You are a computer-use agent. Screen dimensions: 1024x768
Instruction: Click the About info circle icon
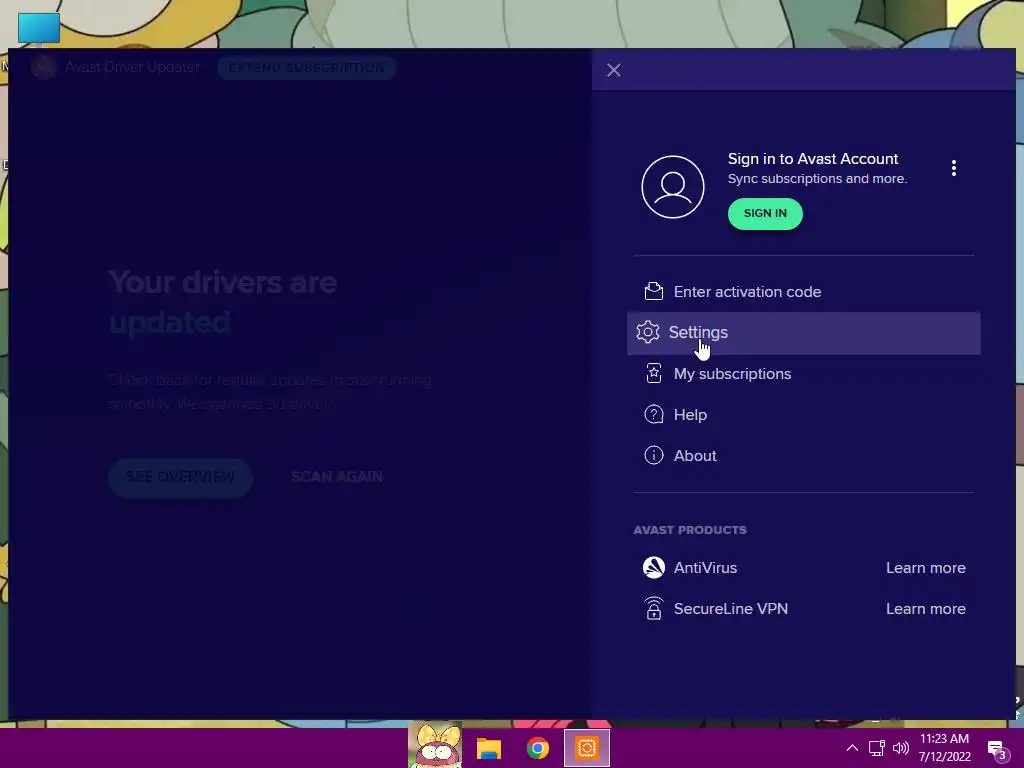click(654, 455)
